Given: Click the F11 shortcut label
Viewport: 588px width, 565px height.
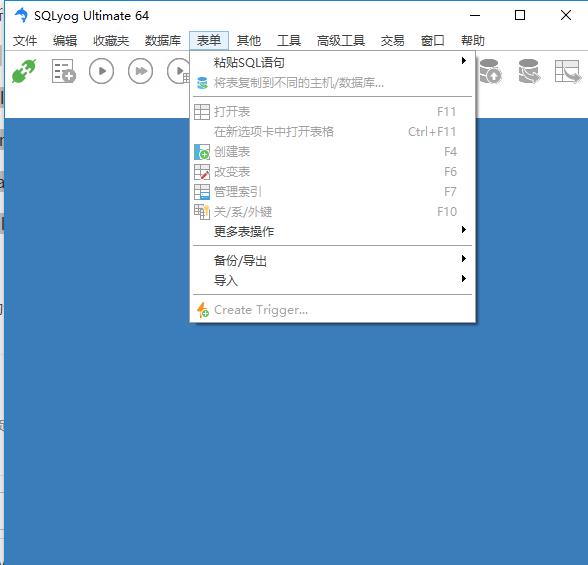Looking at the screenshot, I should [447, 112].
